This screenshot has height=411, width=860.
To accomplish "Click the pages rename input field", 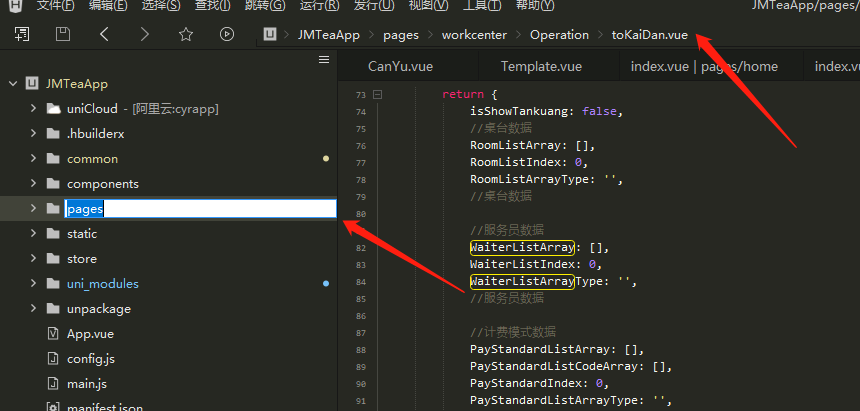I will coord(200,209).
